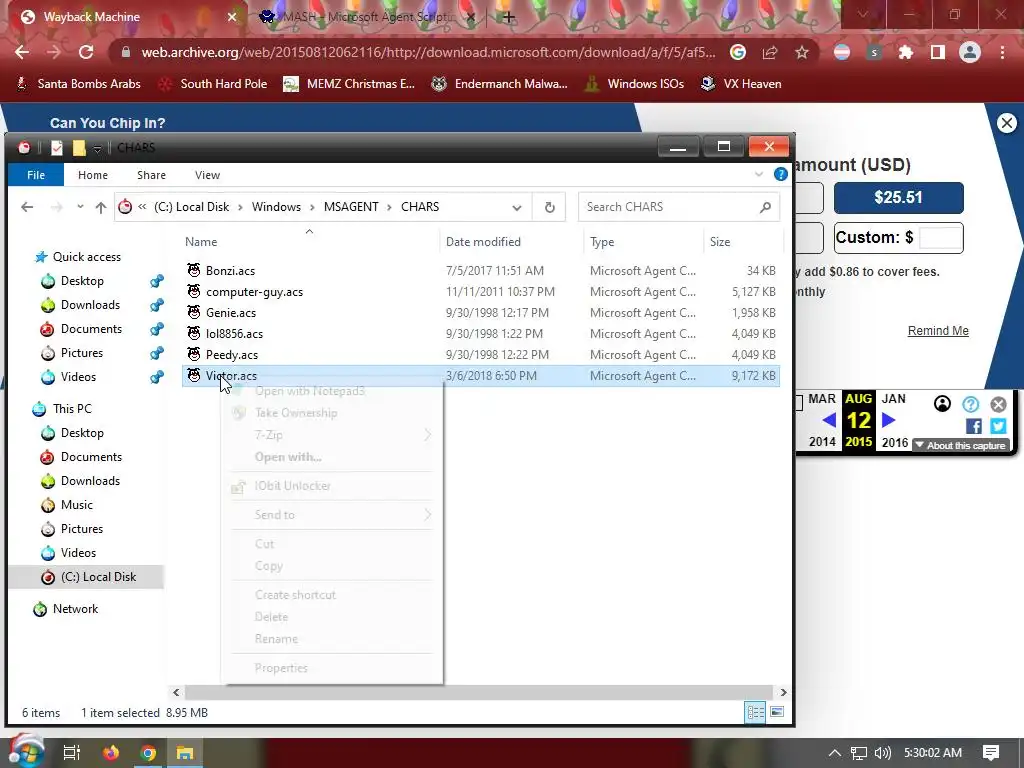
Task: Open Santa Bombs Arabs bookmark
Action: pyautogui.click(x=78, y=84)
